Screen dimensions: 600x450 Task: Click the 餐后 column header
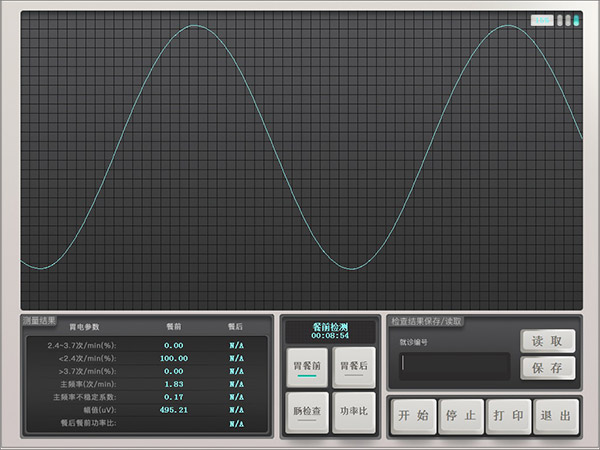(235, 326)
